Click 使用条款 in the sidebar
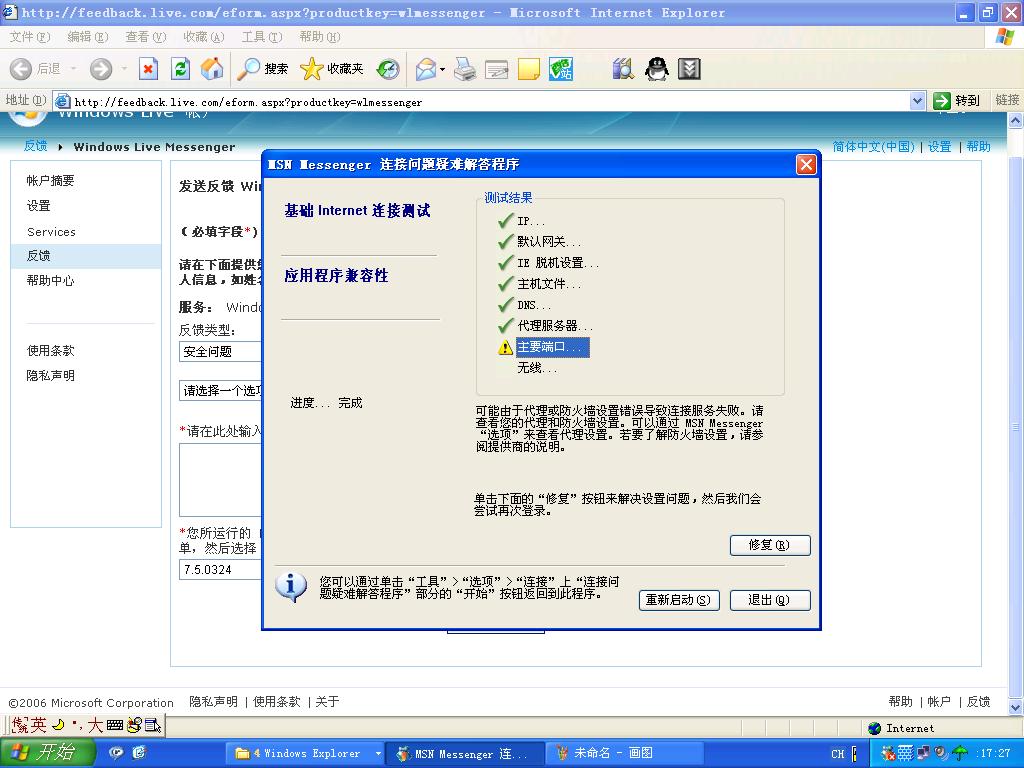The height and width of the screenshot is (768, 1024). pos(50,351)
